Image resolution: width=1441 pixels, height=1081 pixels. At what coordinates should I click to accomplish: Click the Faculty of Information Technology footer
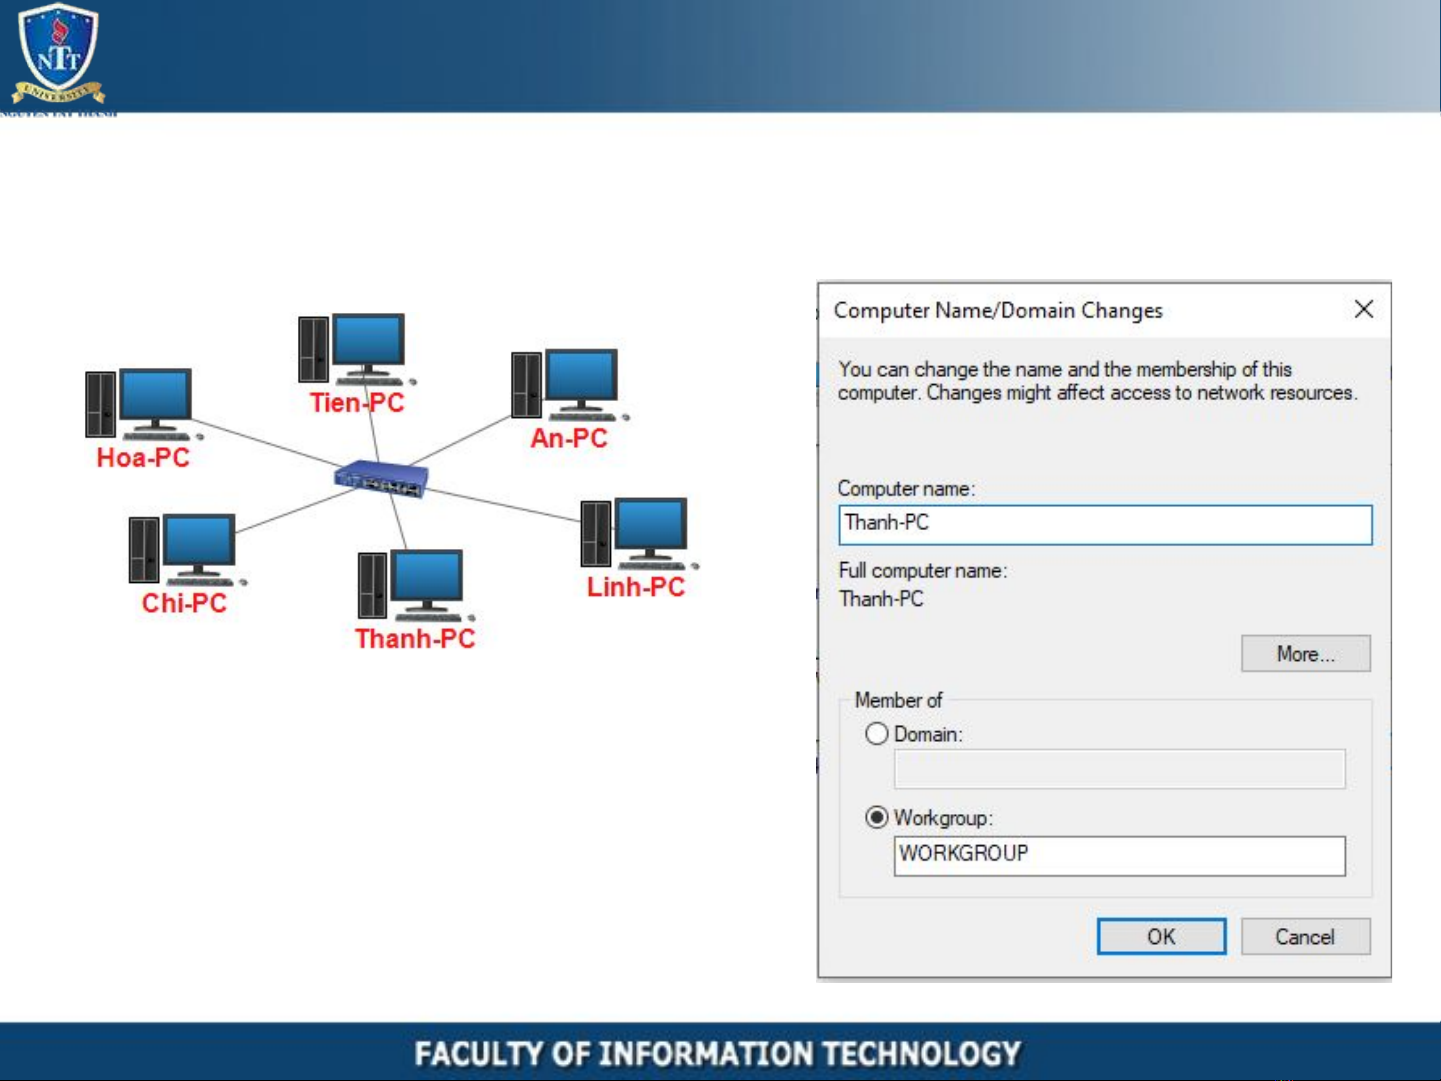point(718,1053)
